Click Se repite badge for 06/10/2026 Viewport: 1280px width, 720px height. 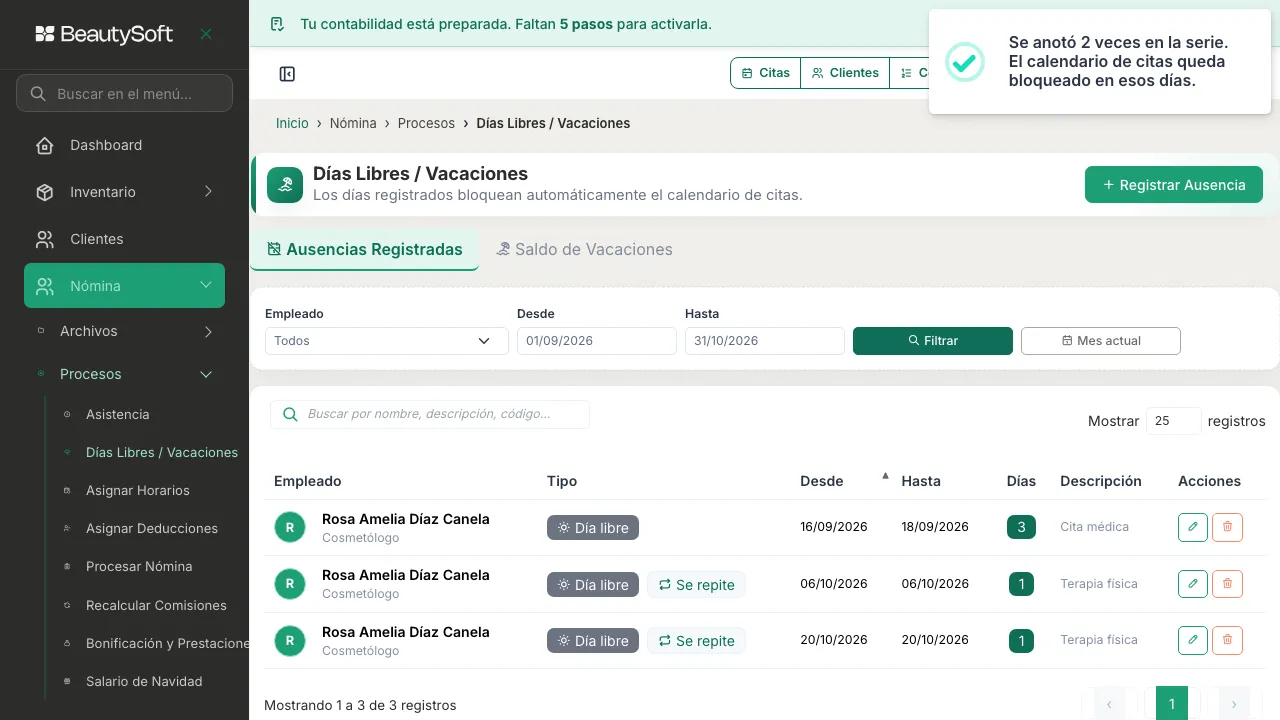point(696,585)
